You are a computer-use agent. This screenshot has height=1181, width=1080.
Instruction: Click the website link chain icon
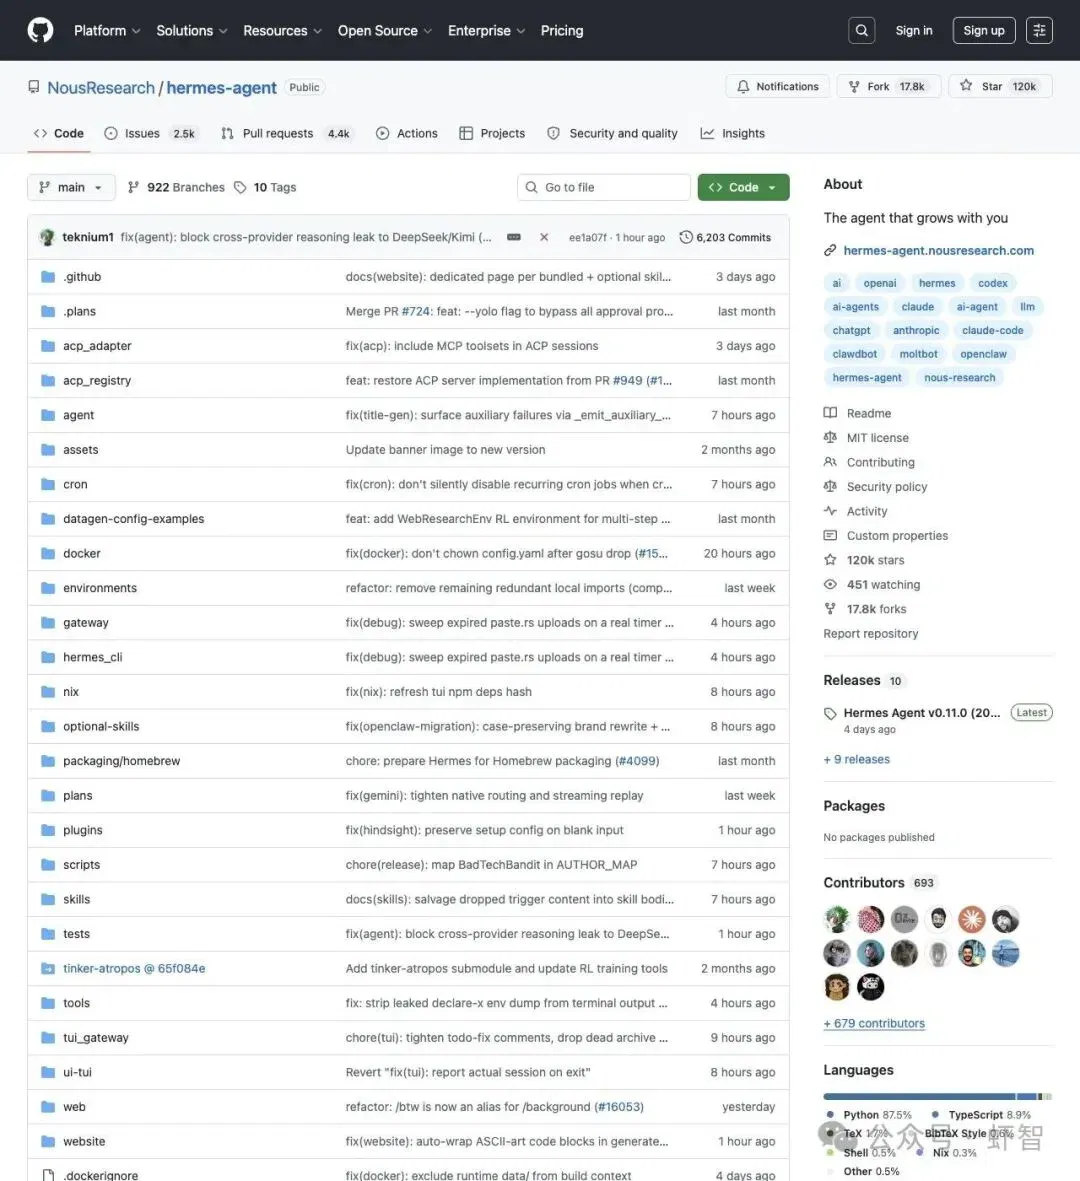[x=830, y=250]
